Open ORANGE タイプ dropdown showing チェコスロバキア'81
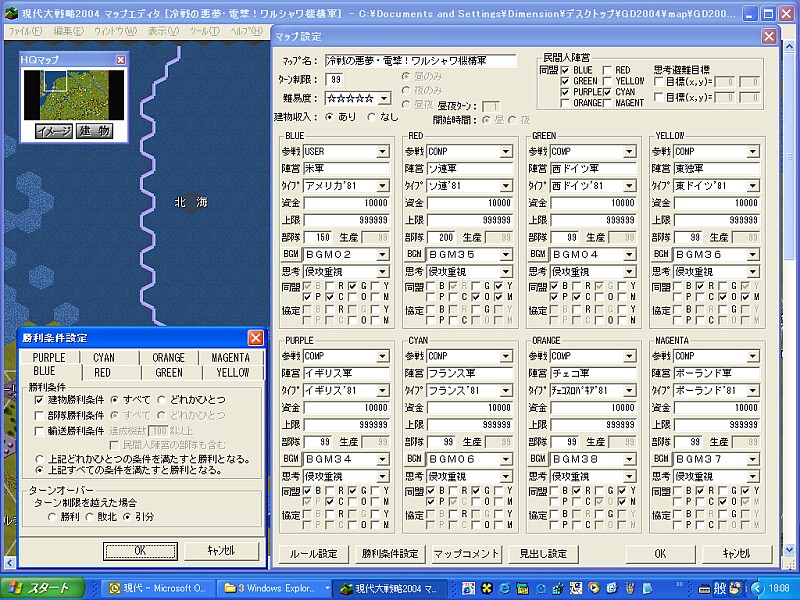The width and height of the screenshot is (800, 600). coord(629,391)
